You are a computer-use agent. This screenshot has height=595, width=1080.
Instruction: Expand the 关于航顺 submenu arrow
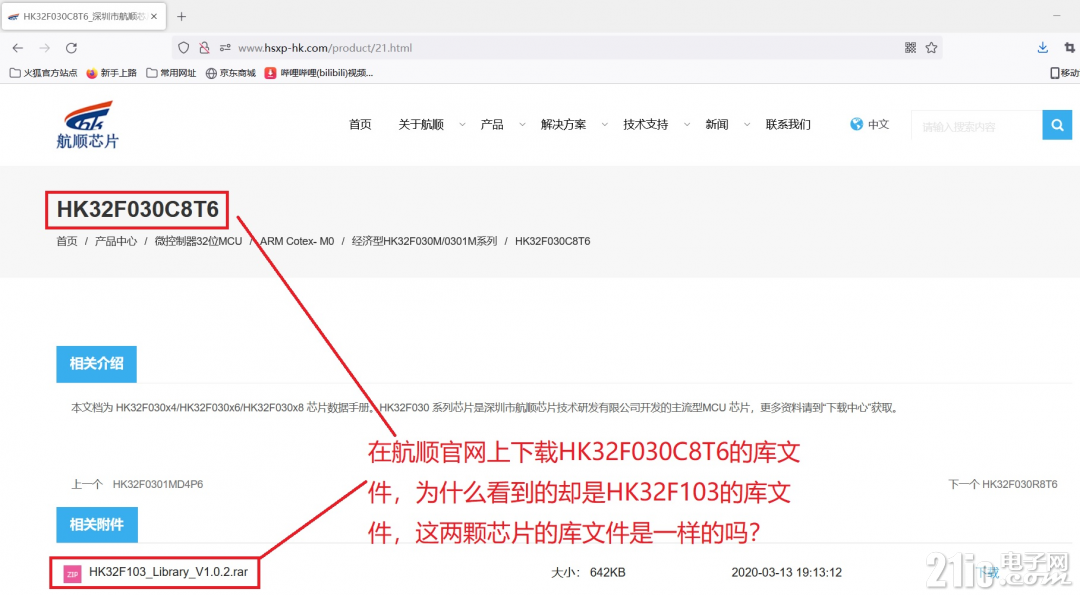click(462, 125)
